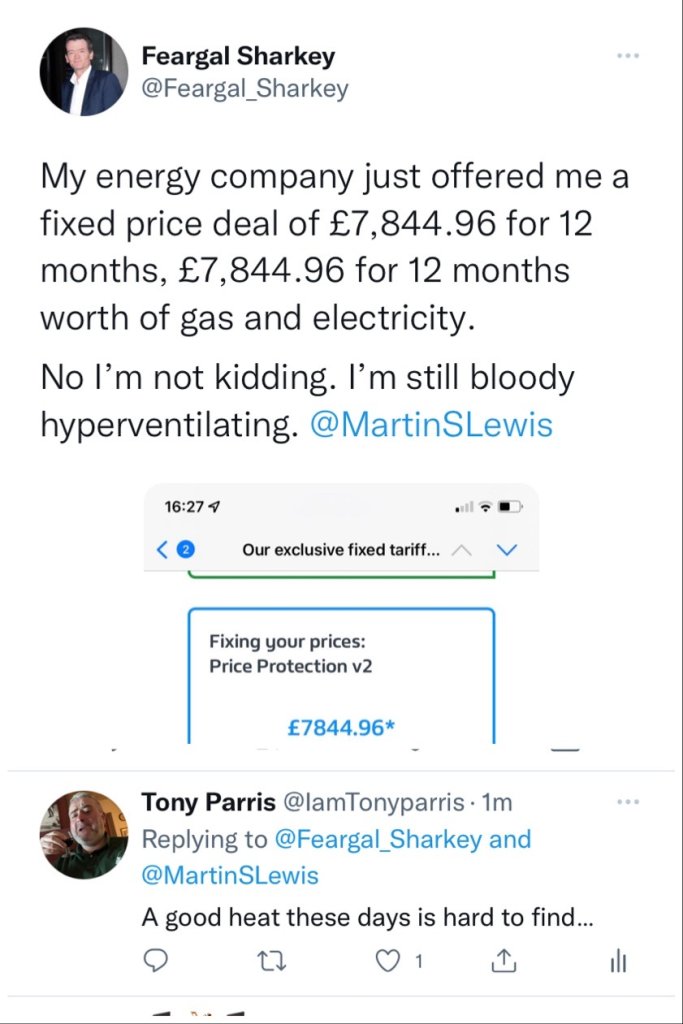683x1024 pixels.
Task: Open Feargal Sharkey's profile picture
Action: pyautogui.click(x=83, y=72)
